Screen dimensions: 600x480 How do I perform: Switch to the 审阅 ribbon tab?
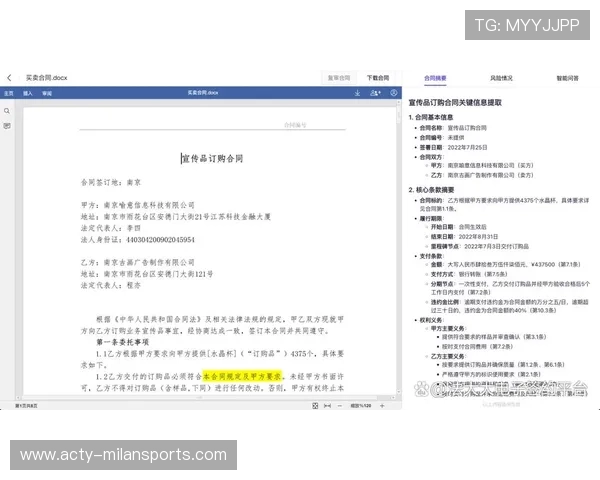click(47, 93)
